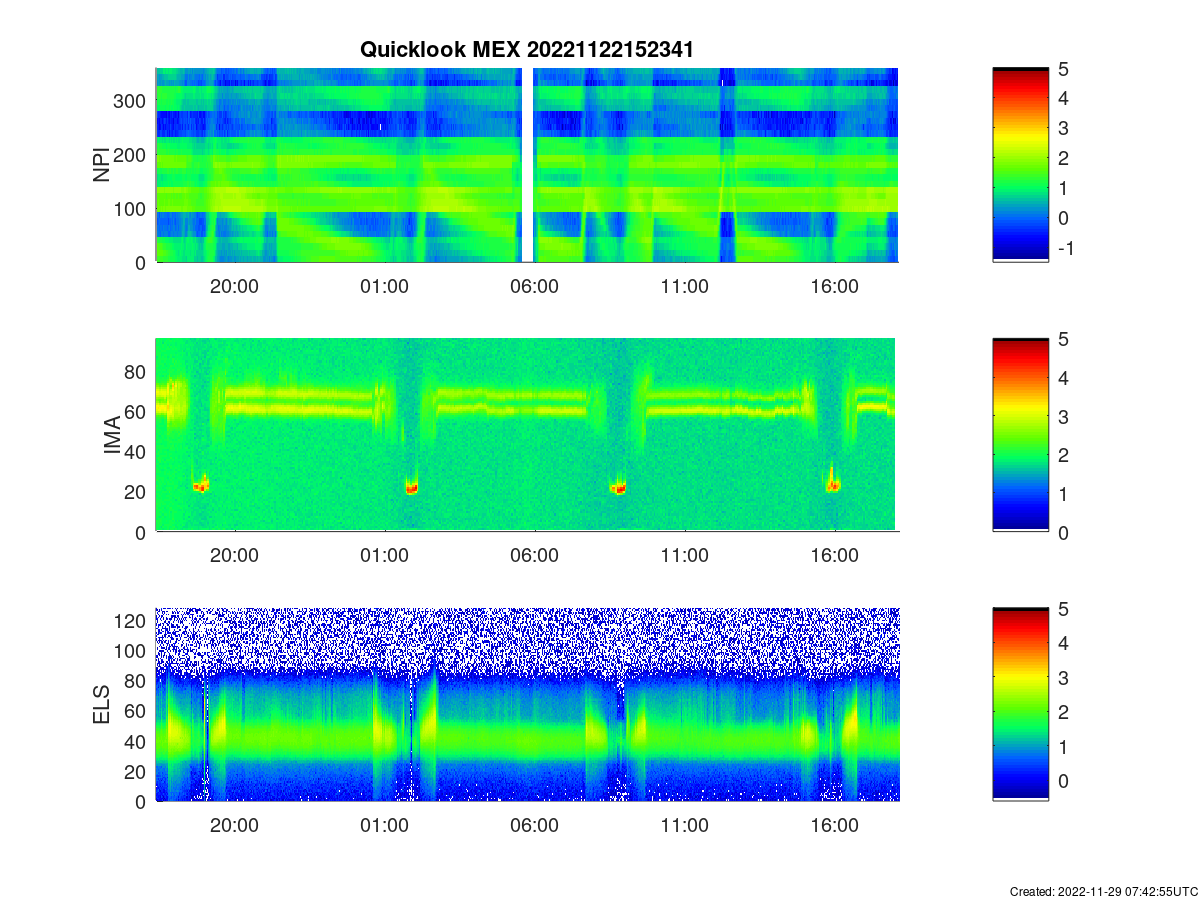This screenshot has width=1200, height=900.
Task: Click the ELS spectrogram plot area
Action: 526,704
